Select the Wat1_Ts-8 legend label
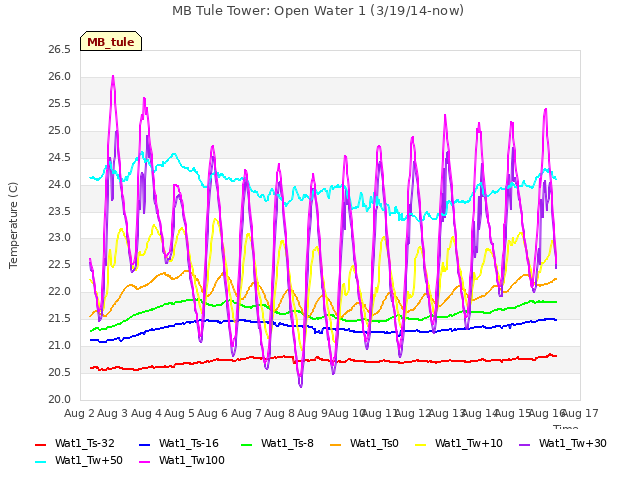The width and height of the screenshot is (640, 480). [x=287, y=444]
